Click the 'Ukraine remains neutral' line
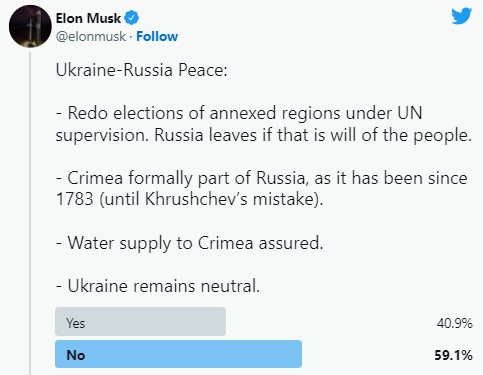Viewport: 483px width, 375px height. coord(158,286)
